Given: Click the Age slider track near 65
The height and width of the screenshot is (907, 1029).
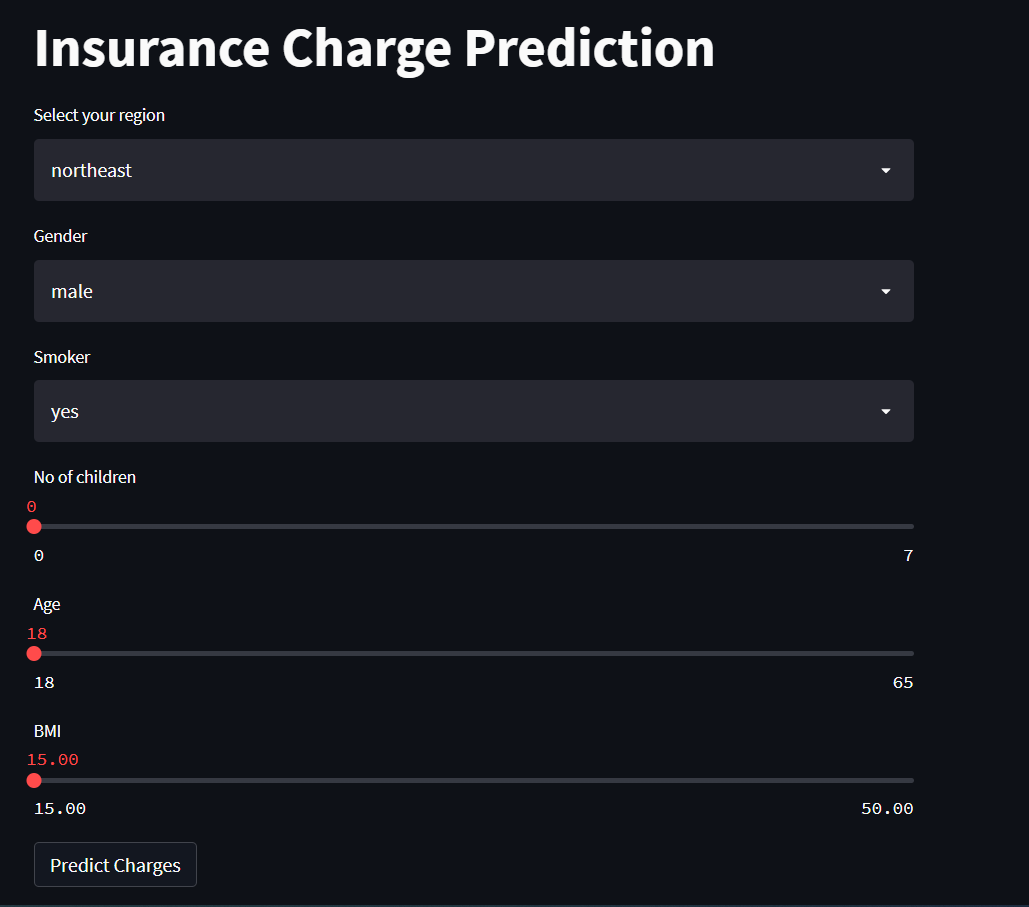Looking at the screenshot, I should [x=890, y=653].
